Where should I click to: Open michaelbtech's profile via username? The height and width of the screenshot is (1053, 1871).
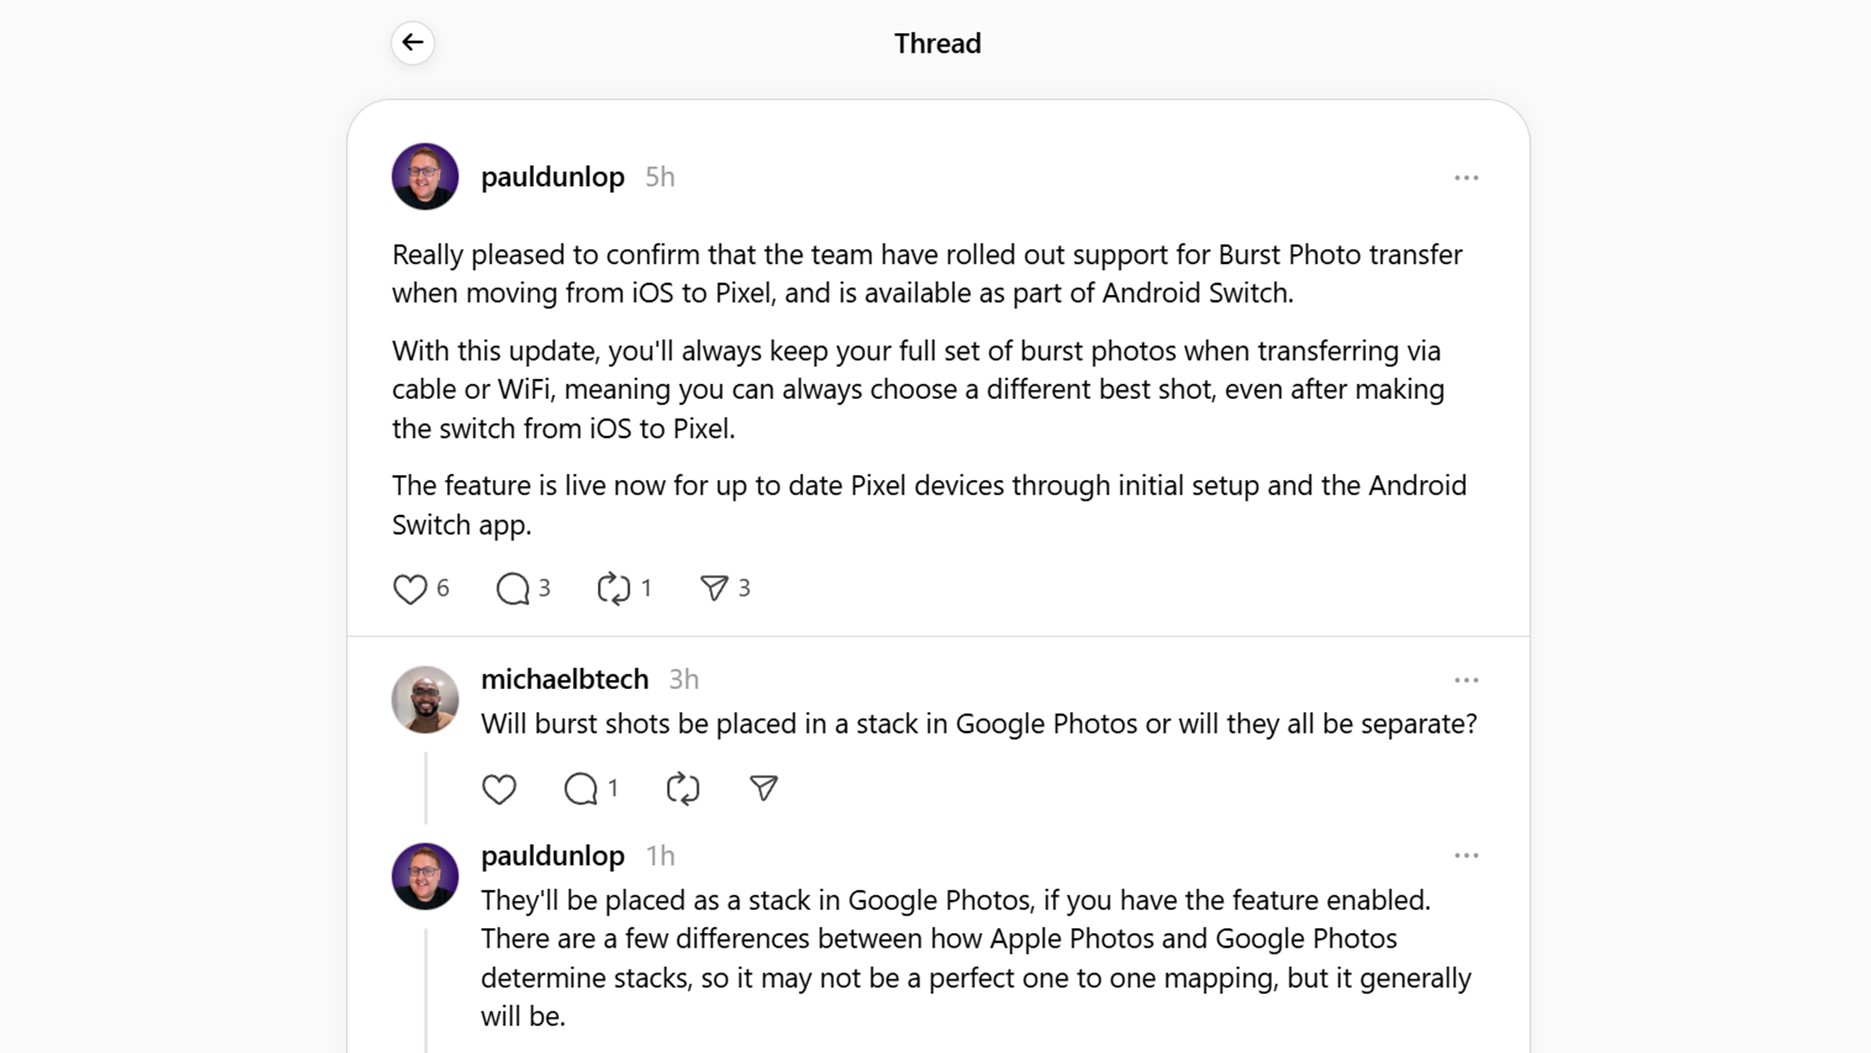point(564,679)
